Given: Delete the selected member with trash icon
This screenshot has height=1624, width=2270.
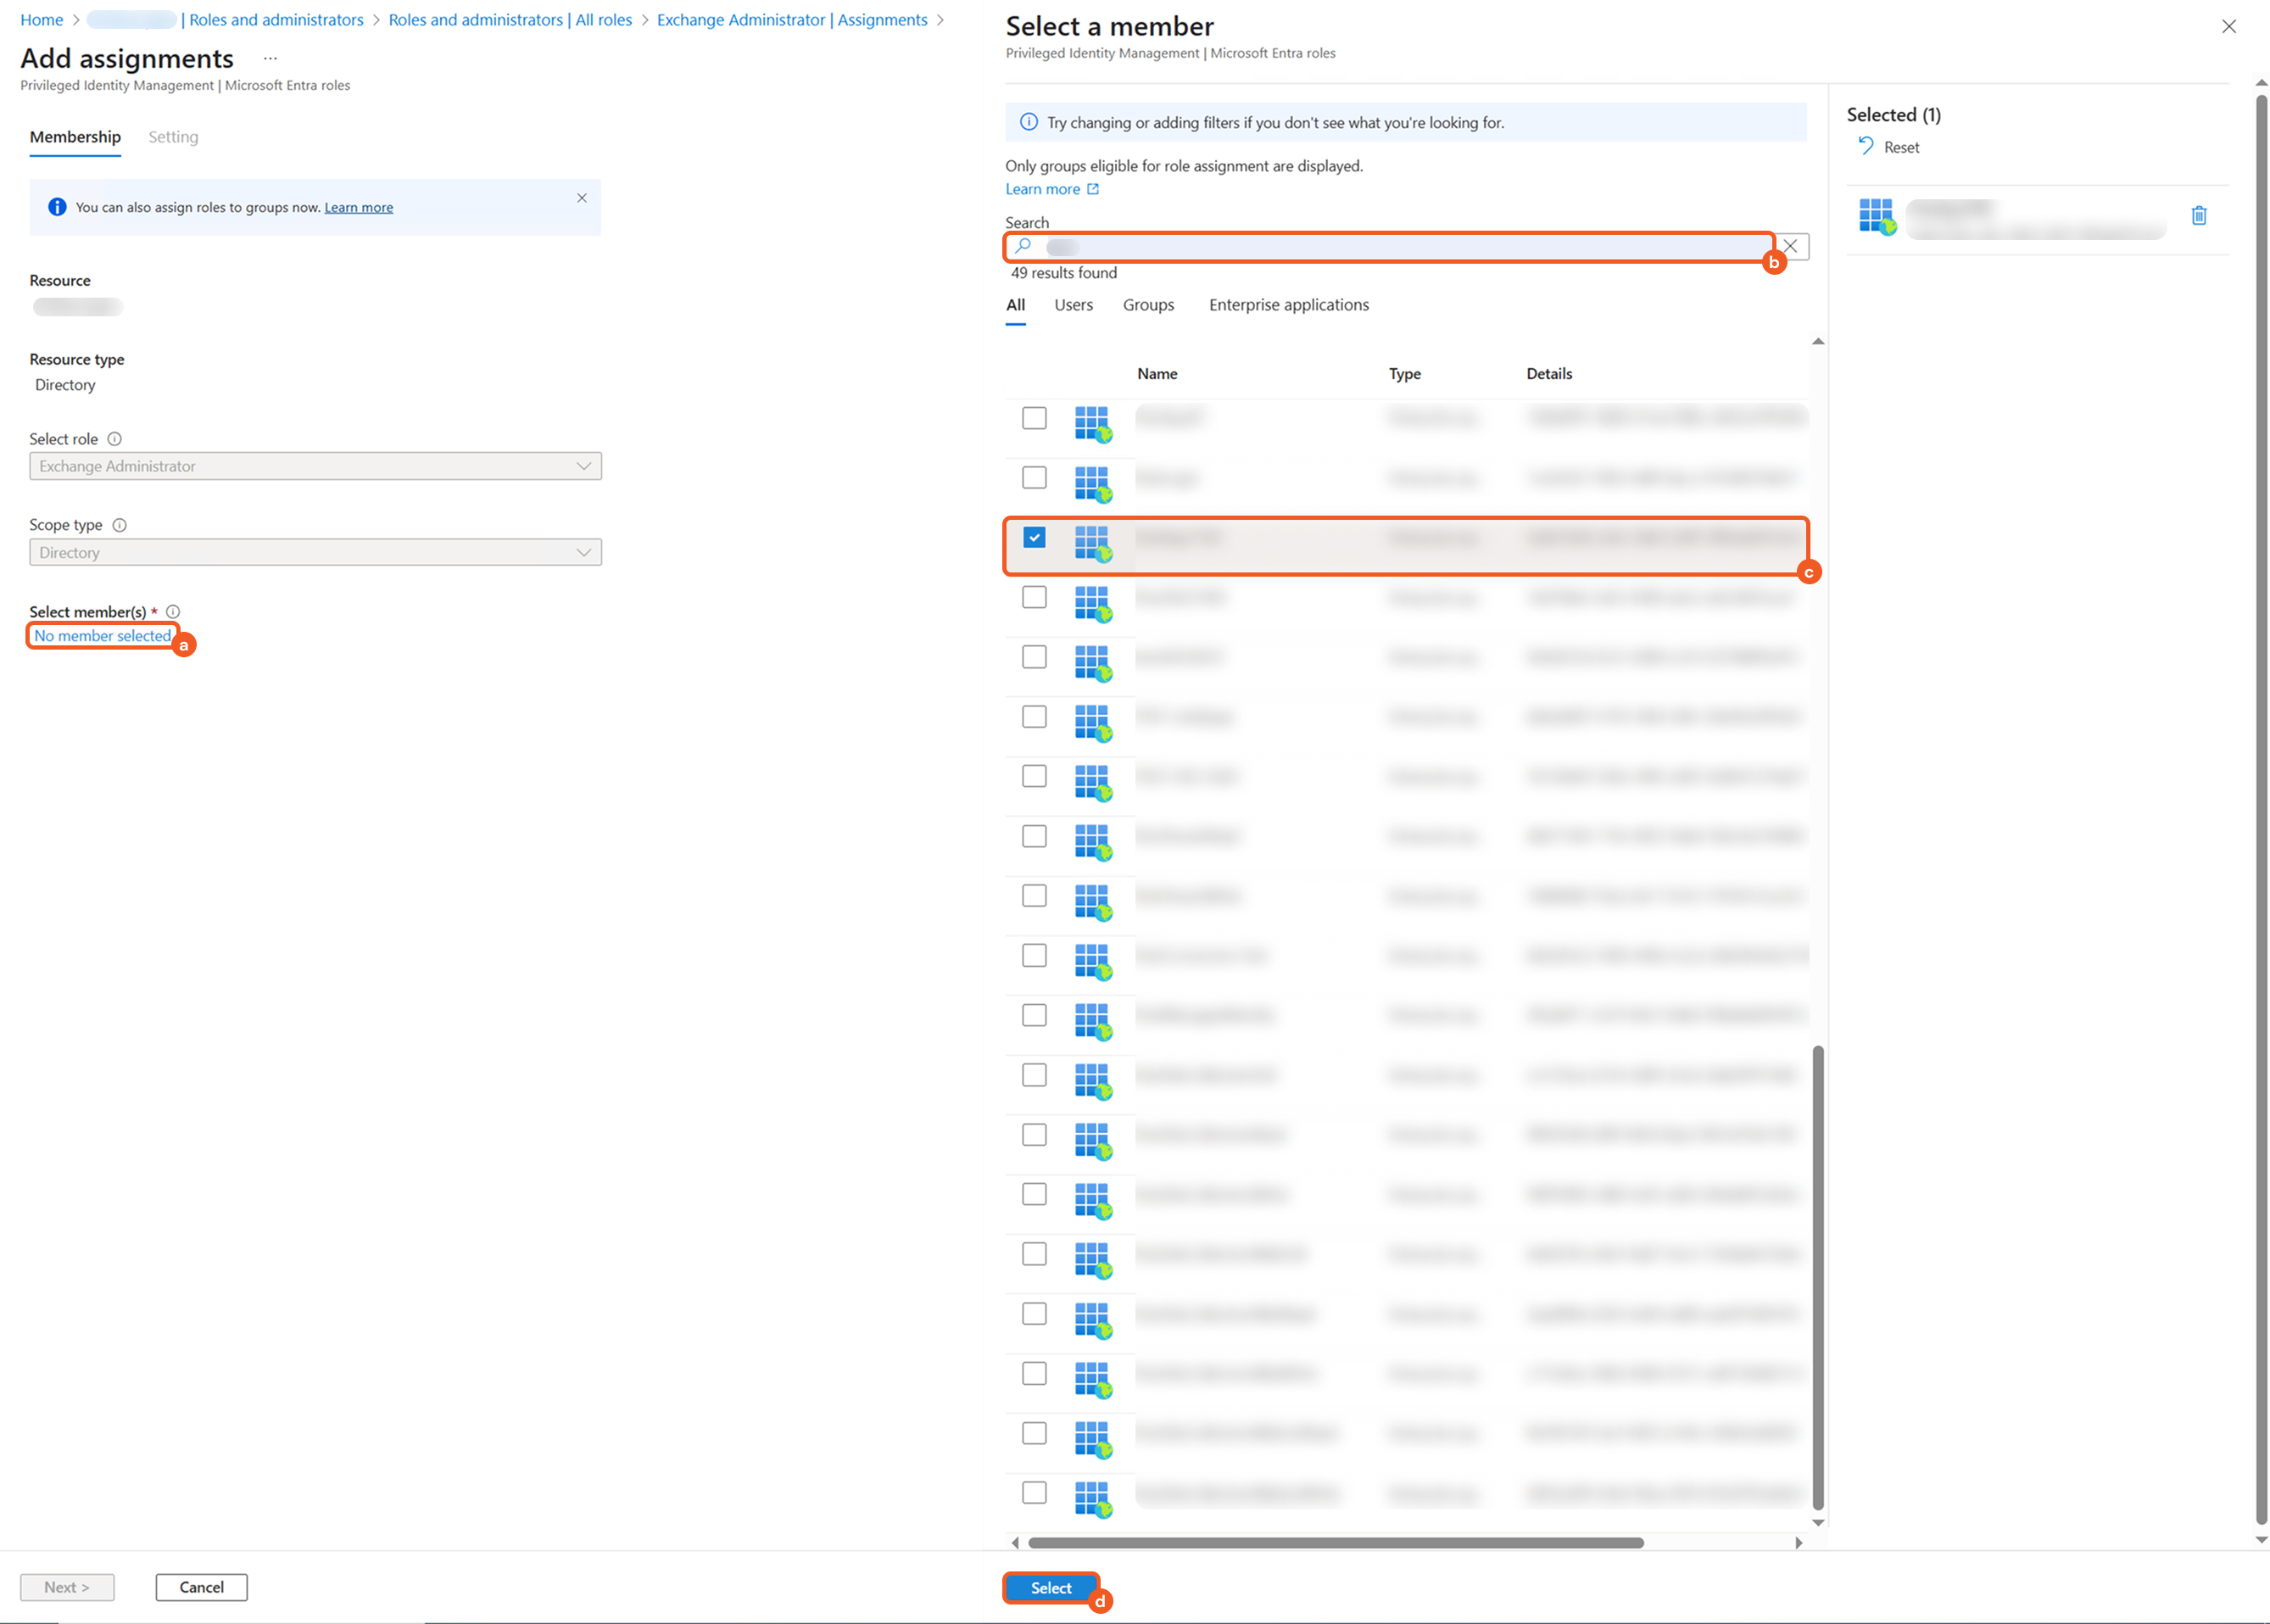Looking at the screenshot, I should (x=2198, y=216).
